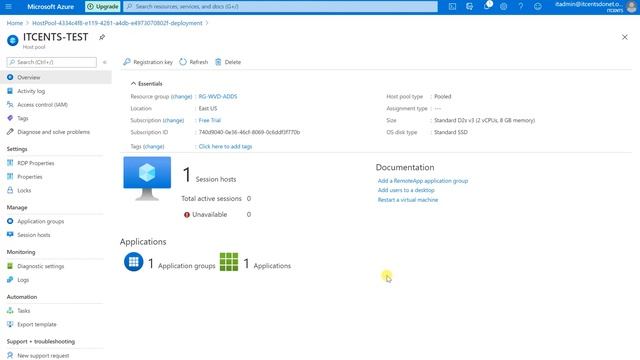The image size is (640, 360).
Task: Click the Diagnostic settings icon
Action: 10,266
